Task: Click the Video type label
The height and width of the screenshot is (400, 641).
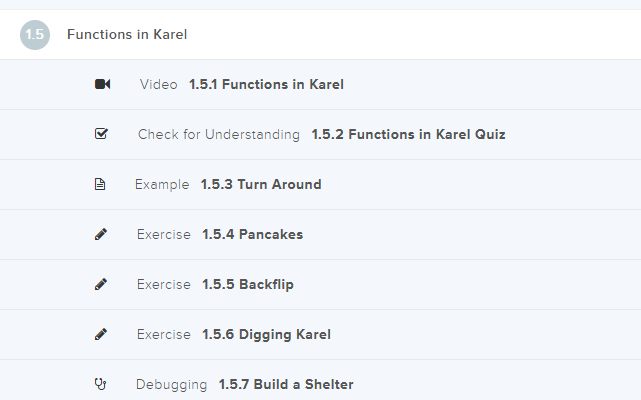Action: 159,85
